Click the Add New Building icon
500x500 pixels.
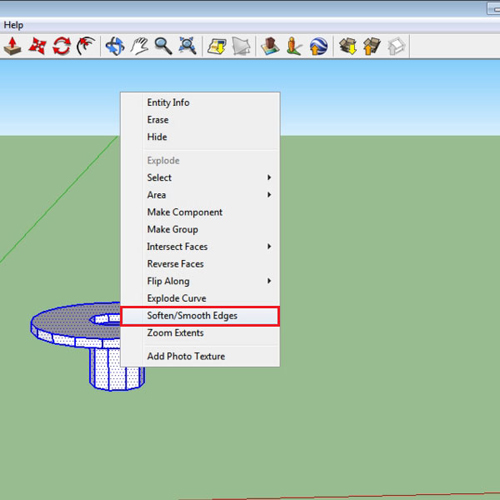point(270,46)
